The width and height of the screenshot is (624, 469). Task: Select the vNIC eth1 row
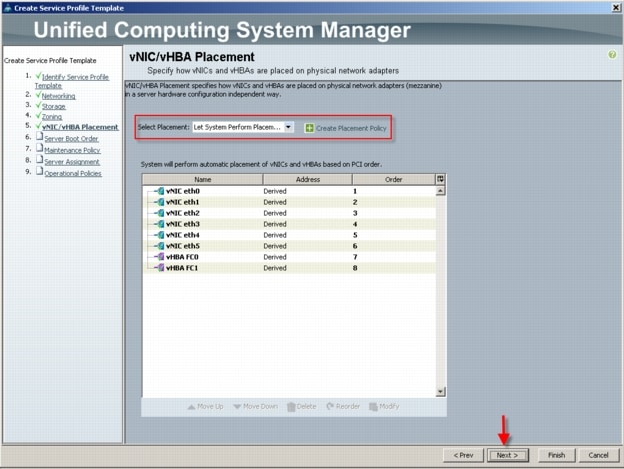tap(289, 202)
